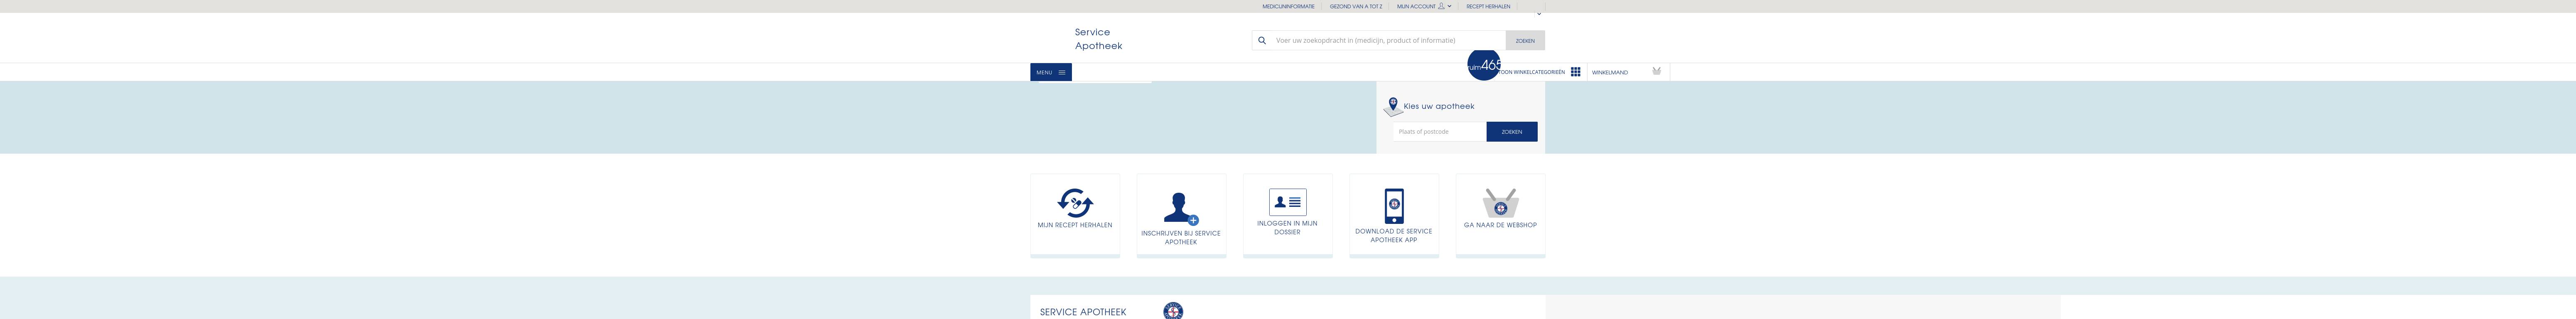
Task: Open Recept Herhalen in the top navigation
Action: (x=1488, y=6)
